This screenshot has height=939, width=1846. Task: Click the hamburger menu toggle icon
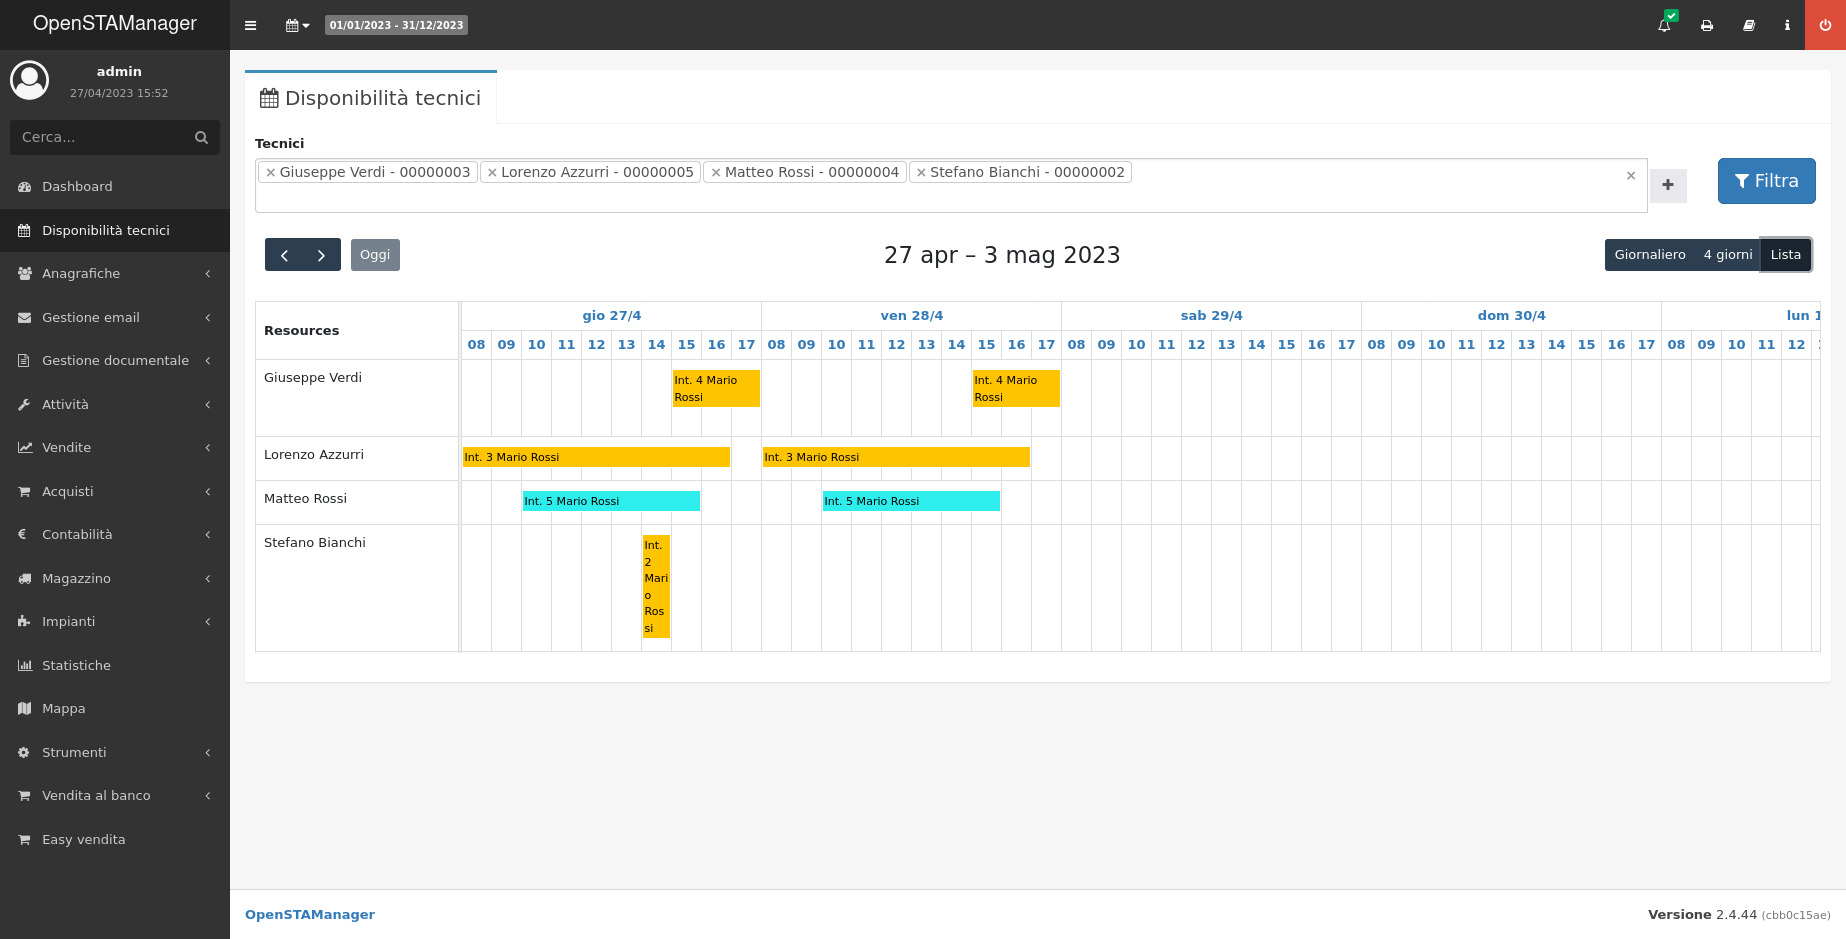coord(250,25)
